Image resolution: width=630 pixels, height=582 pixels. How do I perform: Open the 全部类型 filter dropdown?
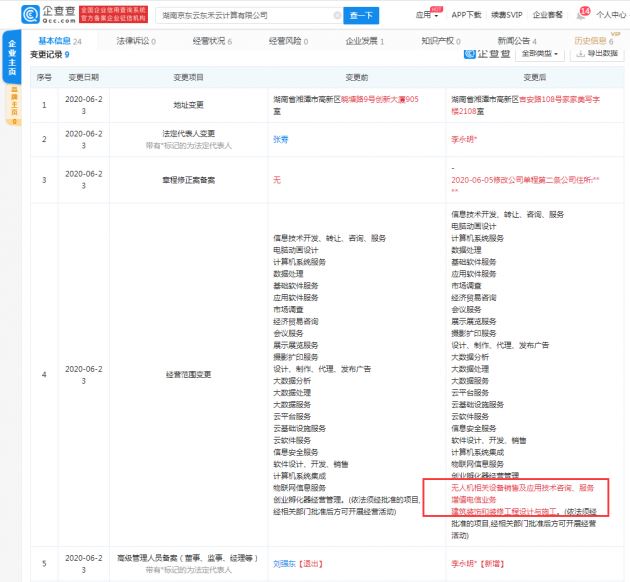point(539,53)
